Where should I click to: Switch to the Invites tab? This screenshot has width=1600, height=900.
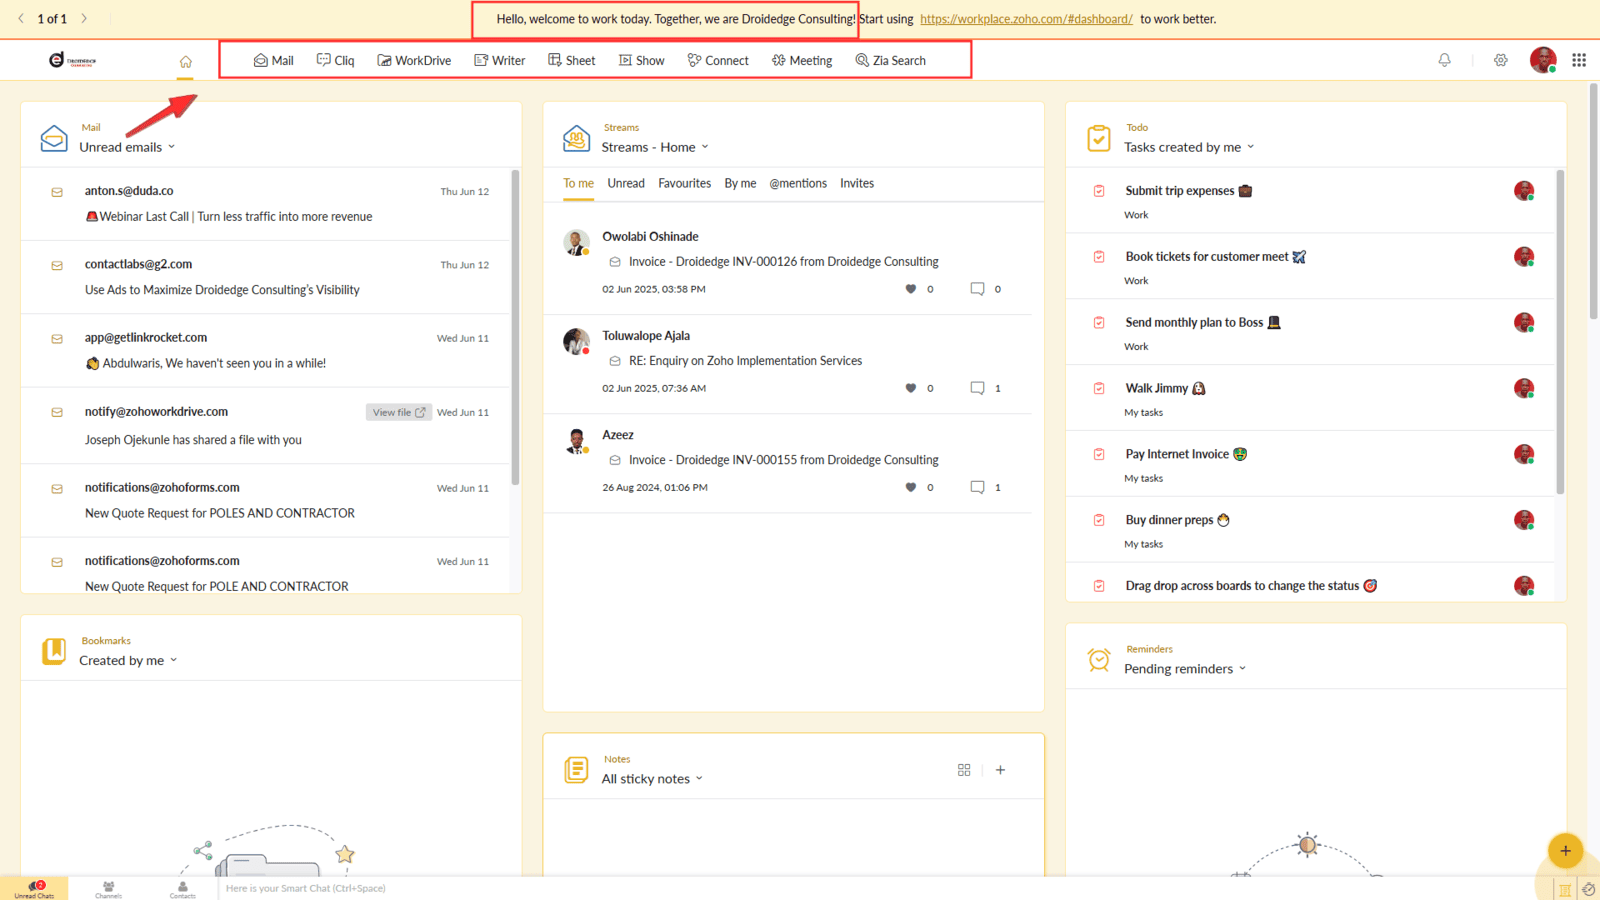[x=857, y=183]
